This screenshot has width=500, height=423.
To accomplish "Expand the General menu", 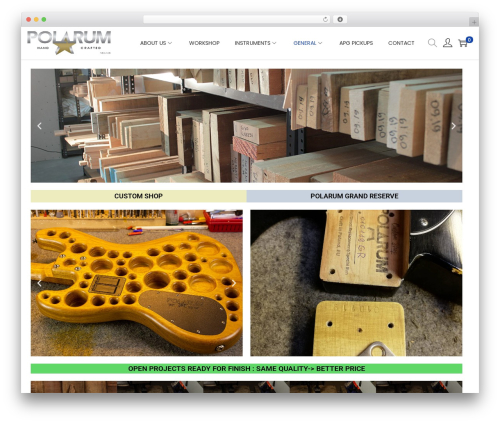I will 308,43.
